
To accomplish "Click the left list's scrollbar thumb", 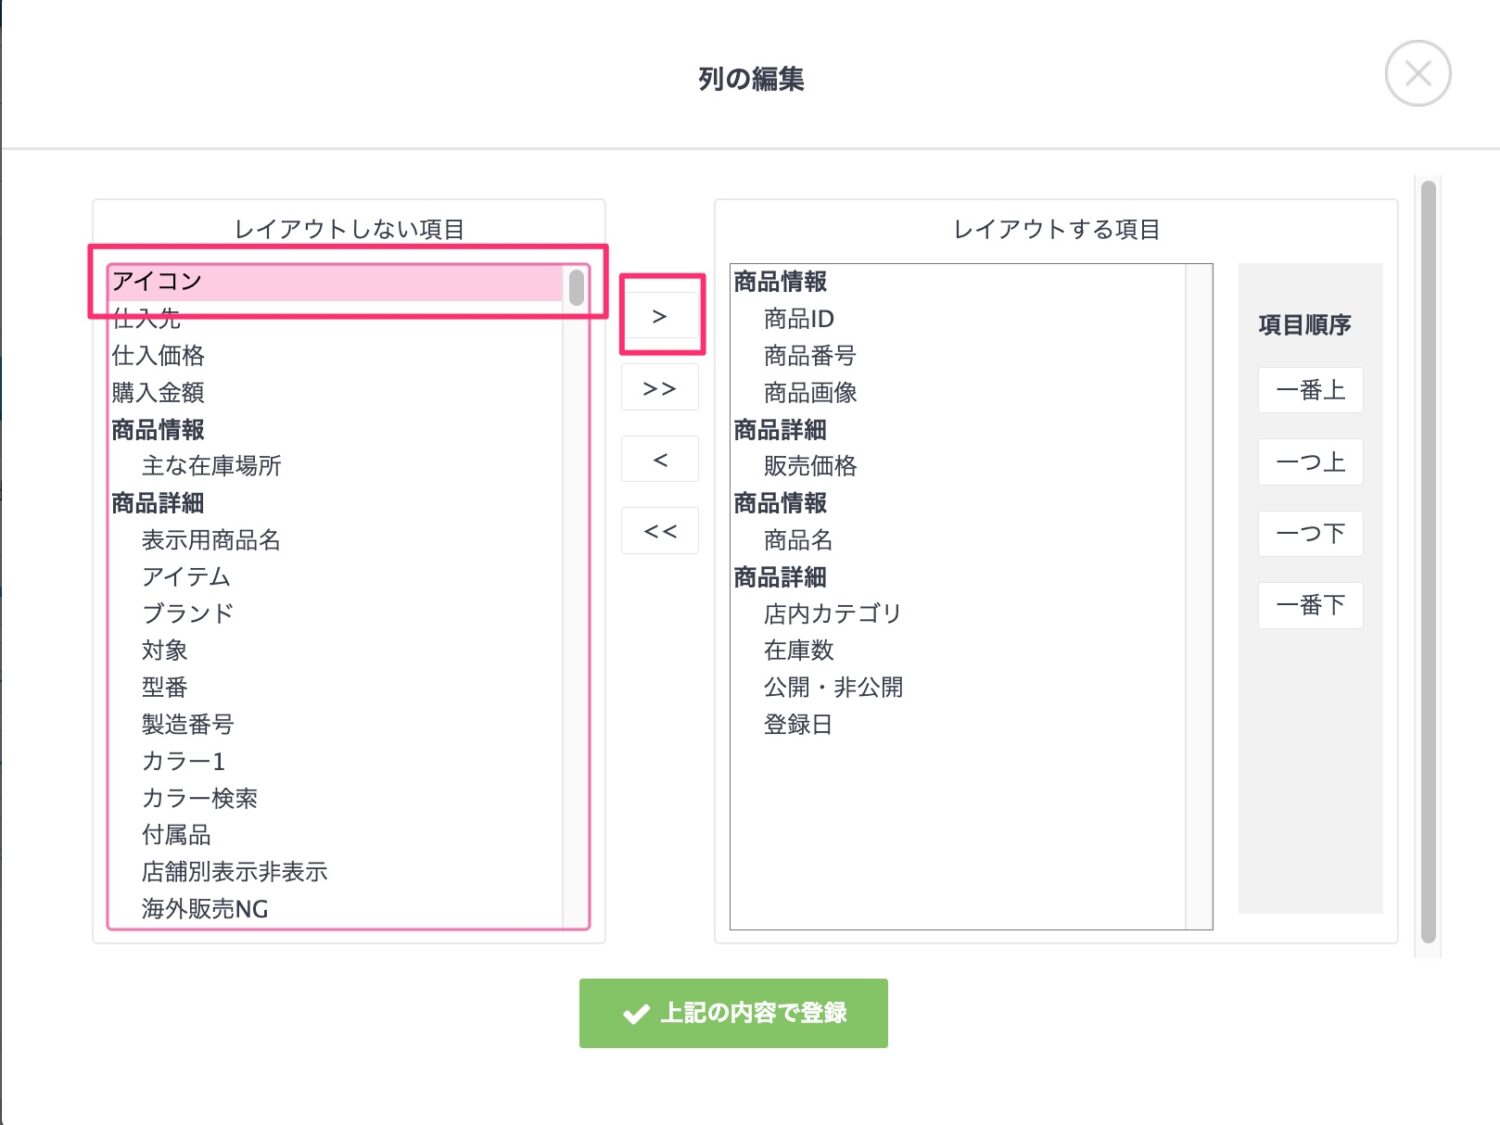I will [576, 288].
